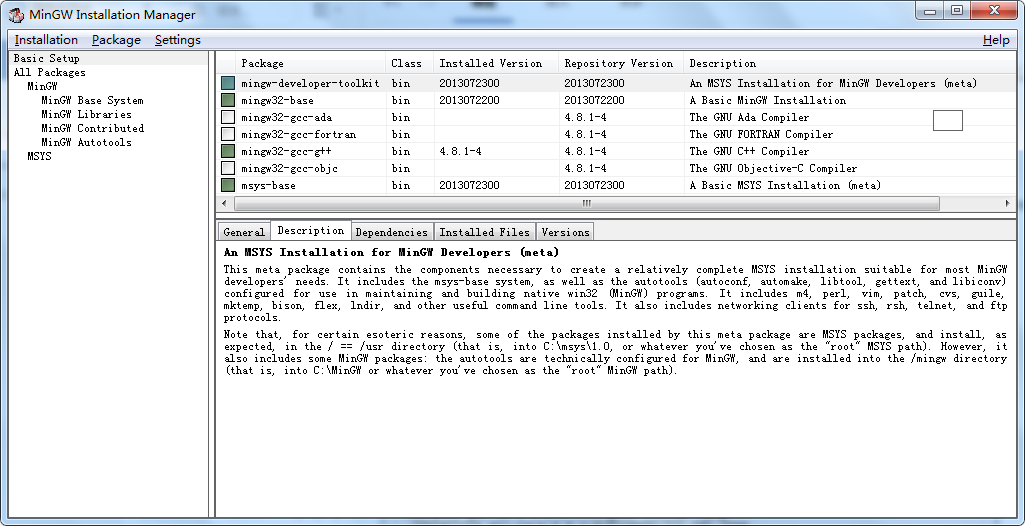Image resolution: width=1025 pixels, height=526 pixels.
Task: Toggle msys-base package checkbox
Action: [227, 185]
